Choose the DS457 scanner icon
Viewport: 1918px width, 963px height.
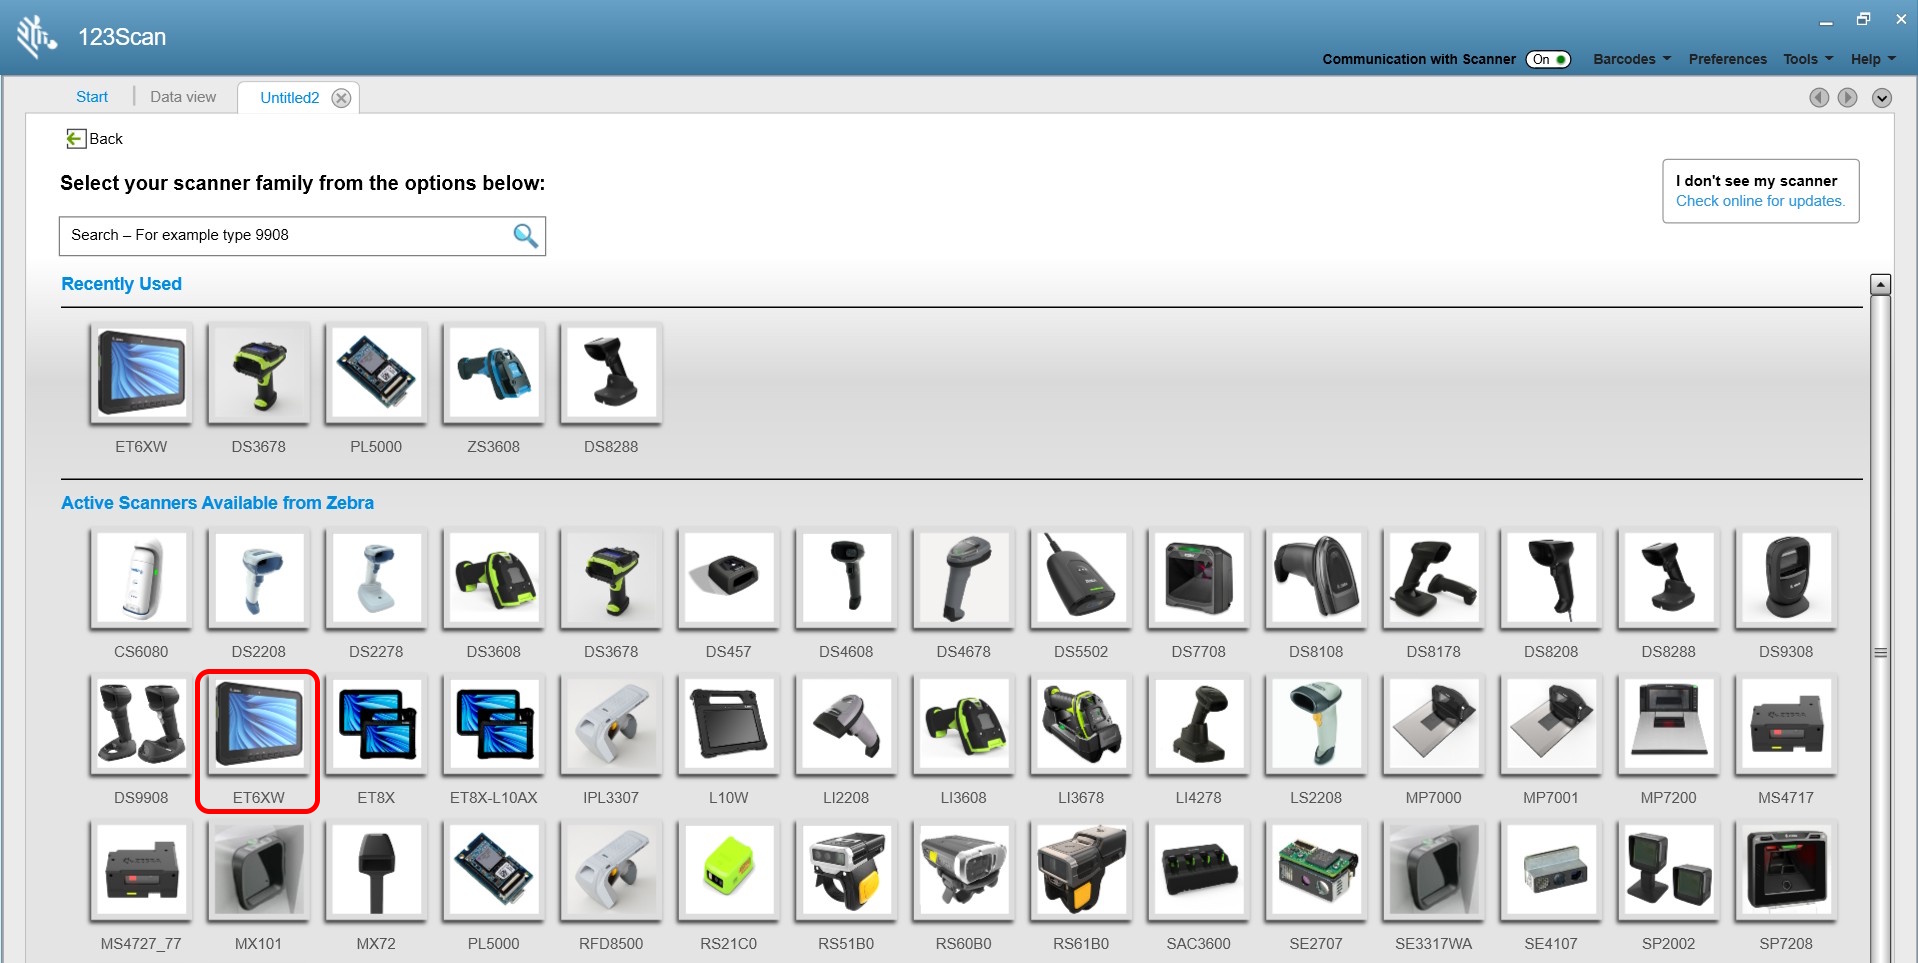point(729,578)
